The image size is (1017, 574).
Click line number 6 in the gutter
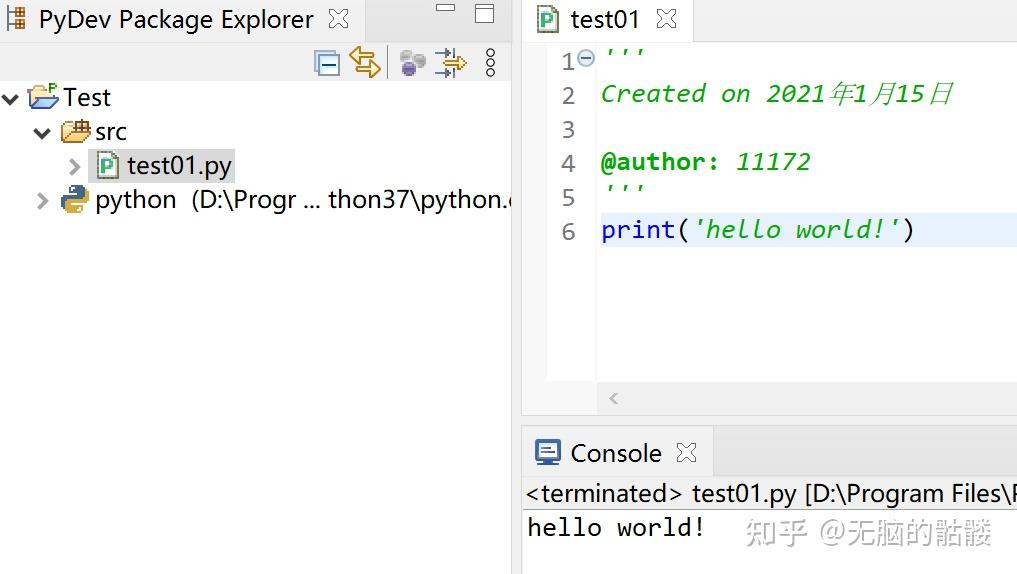point(568,232)
